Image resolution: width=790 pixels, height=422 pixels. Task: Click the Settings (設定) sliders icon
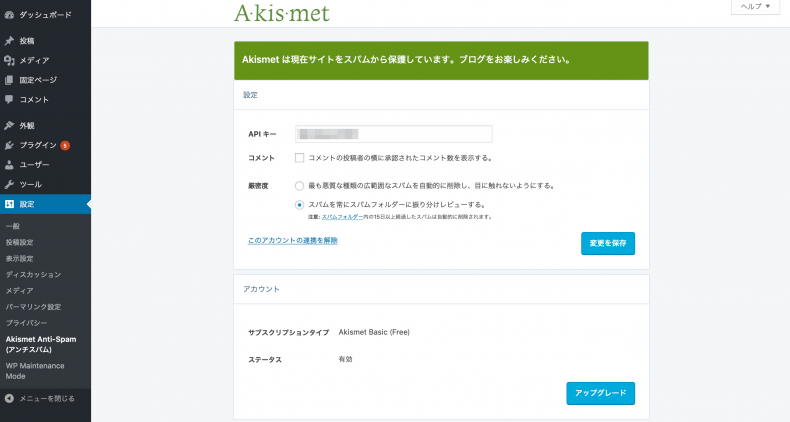tap(9, 204)
